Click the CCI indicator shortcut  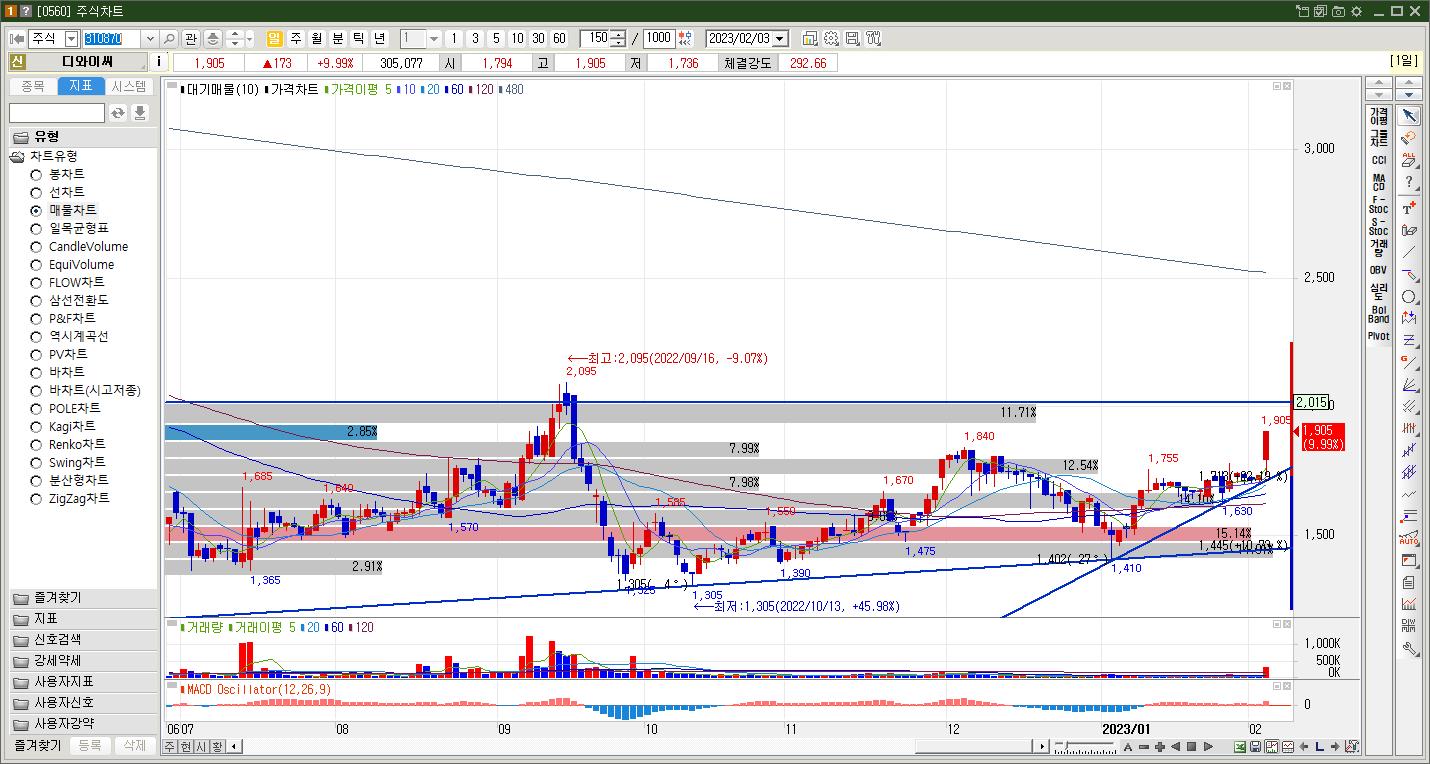tap(1379, 160)
